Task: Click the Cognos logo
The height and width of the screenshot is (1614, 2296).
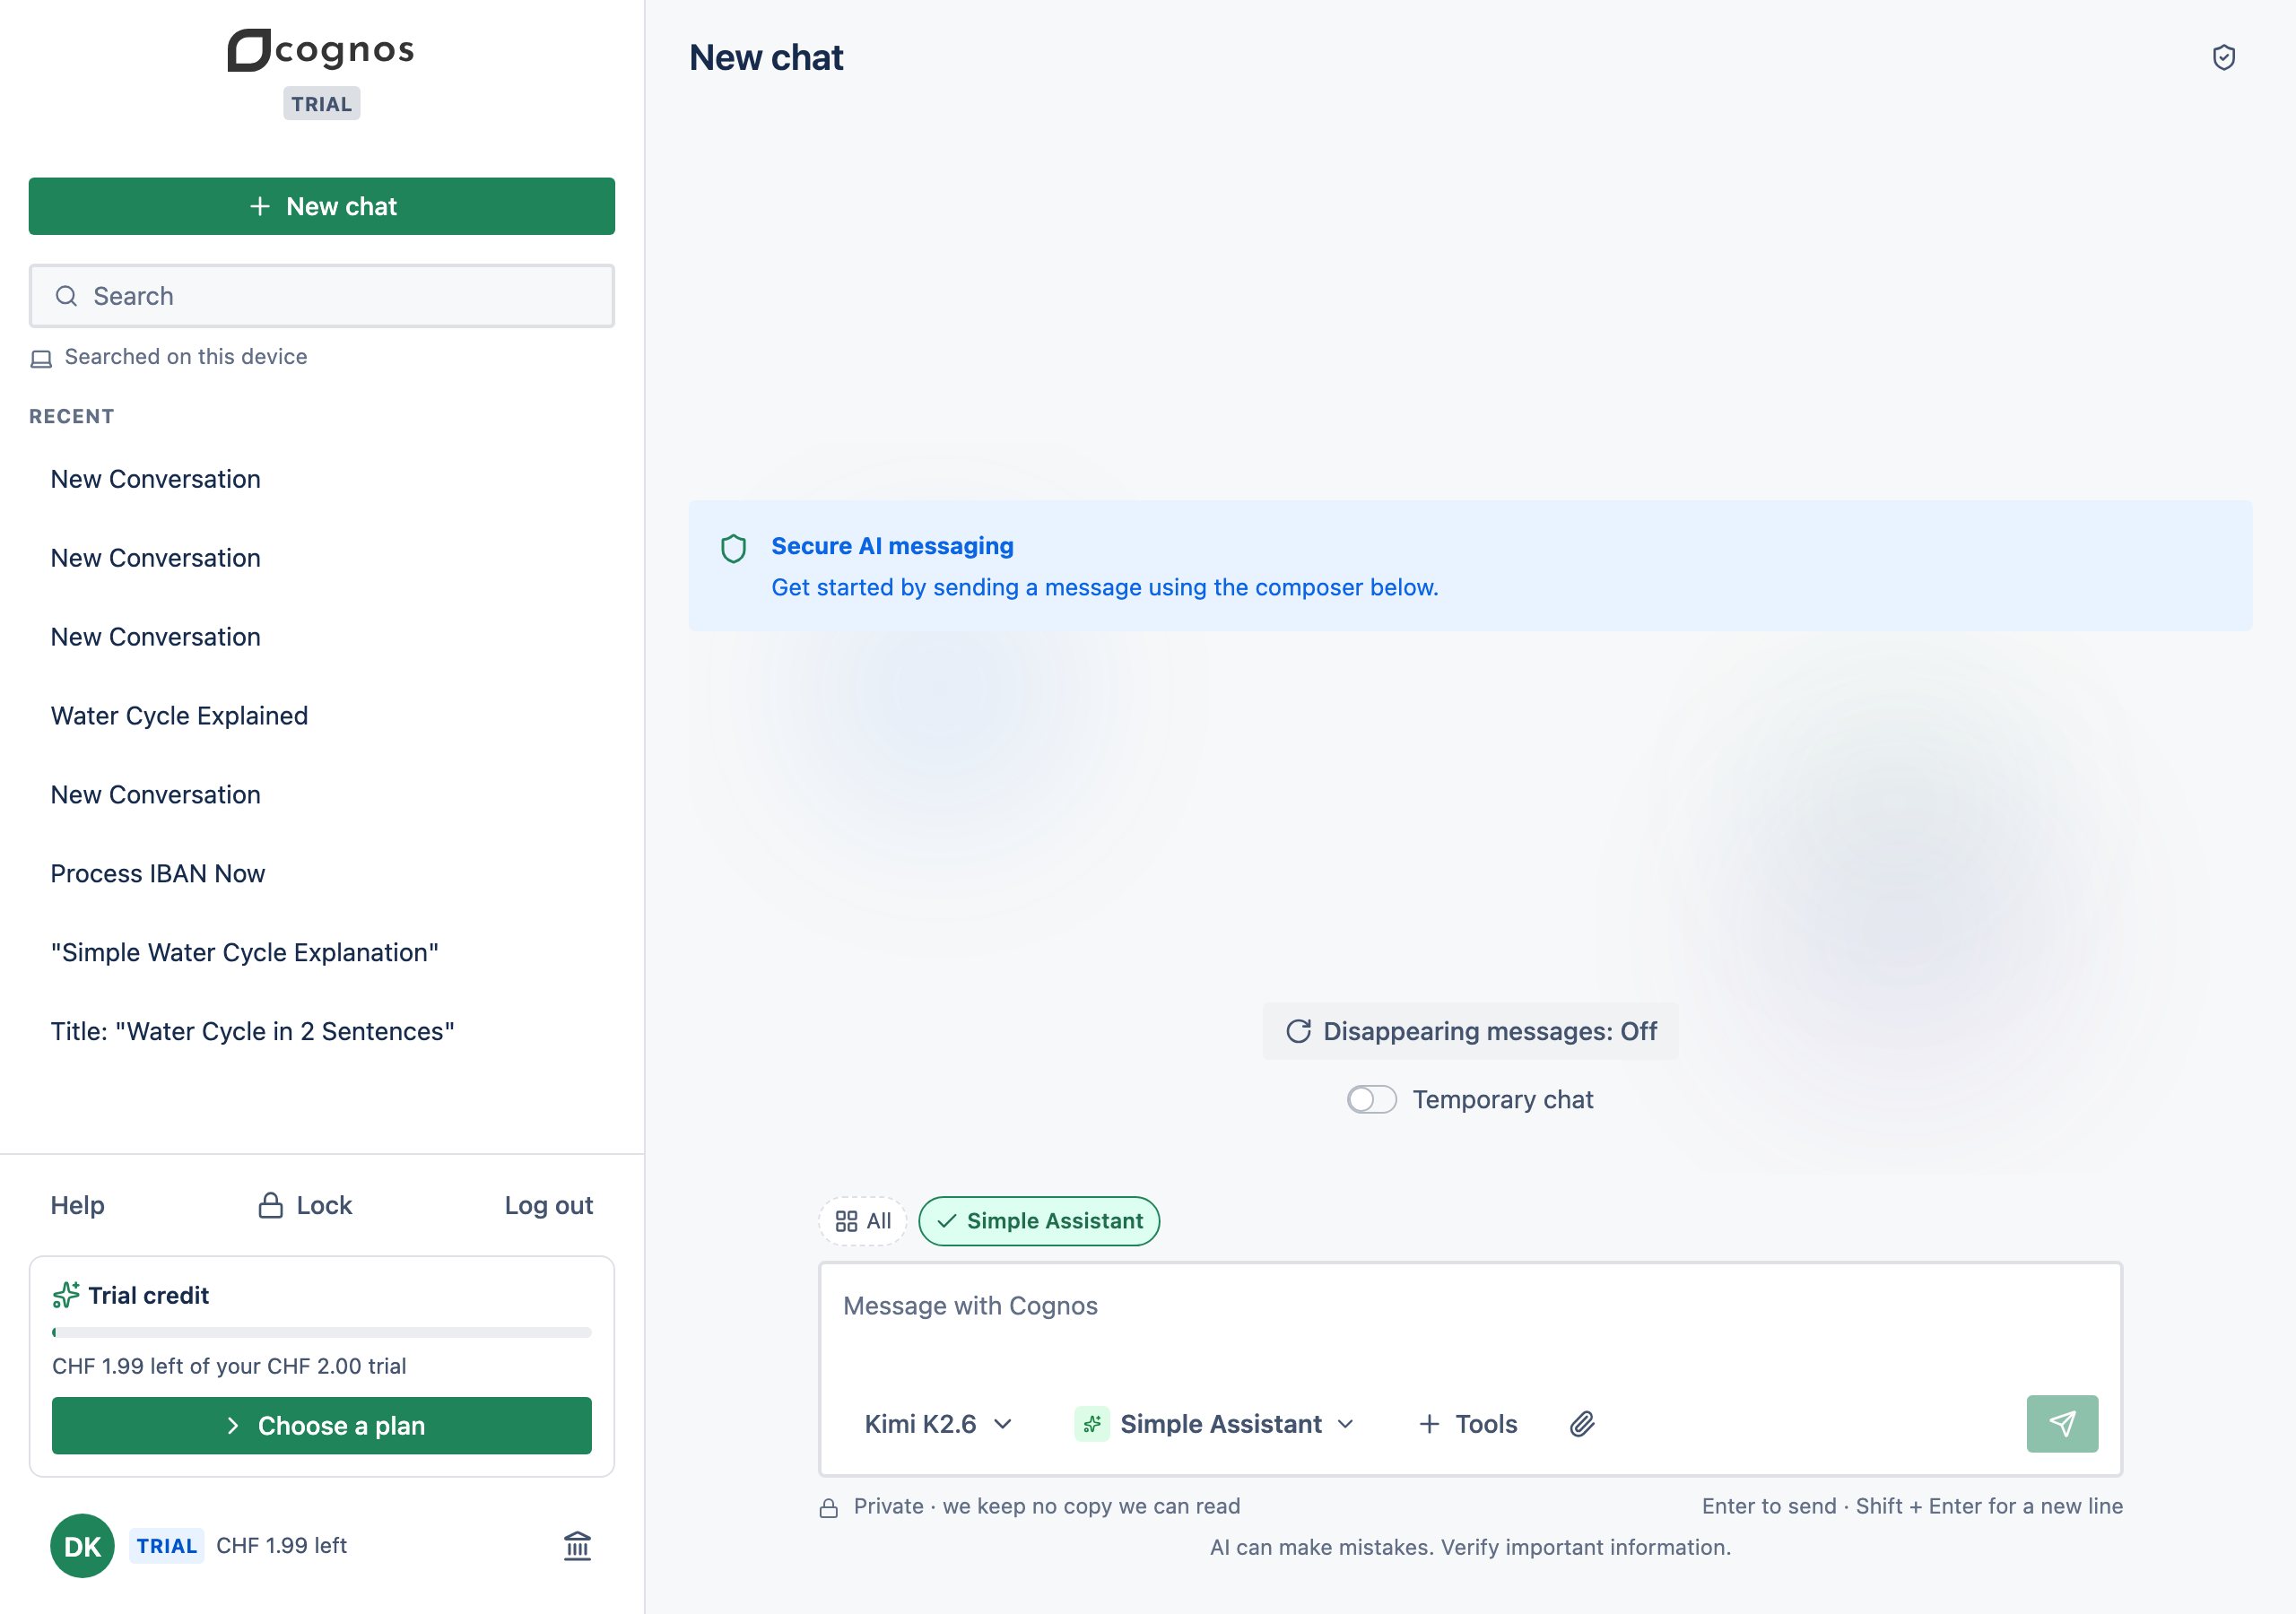Action: tap(321, 50)
